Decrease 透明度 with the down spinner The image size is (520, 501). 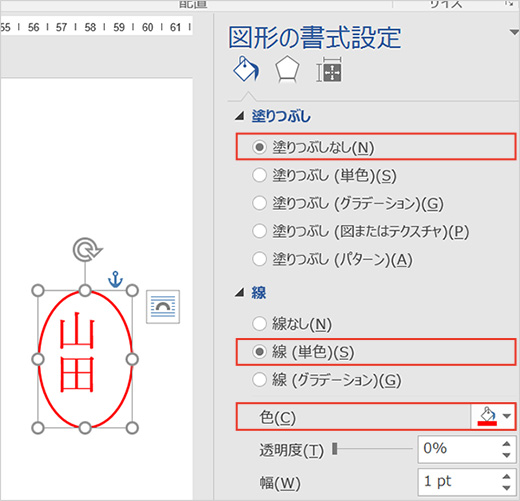click(x=507, y=455)
